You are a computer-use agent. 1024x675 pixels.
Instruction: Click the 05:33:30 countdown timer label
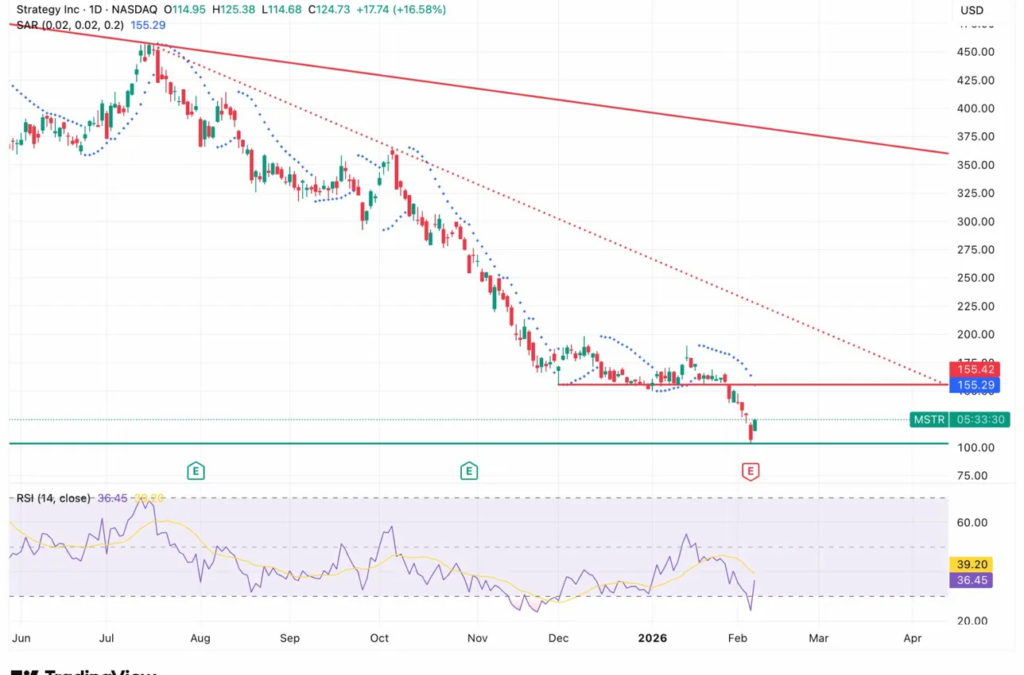coord(980,420)
